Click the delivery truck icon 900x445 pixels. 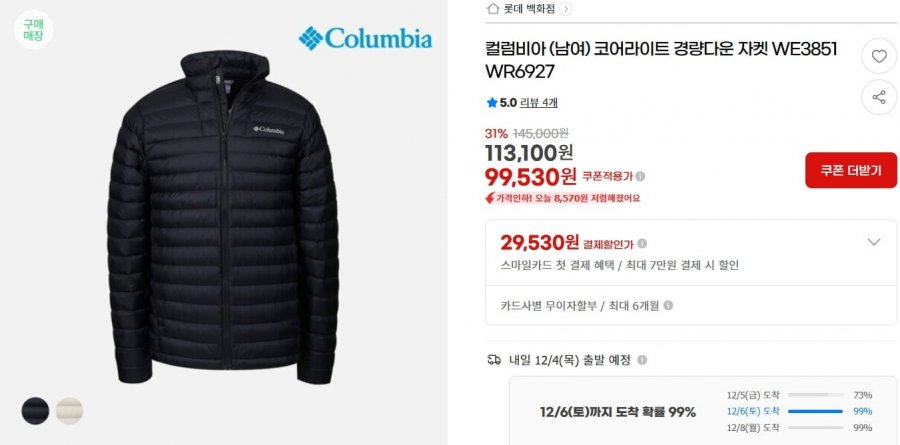click(x=494, y=360)
